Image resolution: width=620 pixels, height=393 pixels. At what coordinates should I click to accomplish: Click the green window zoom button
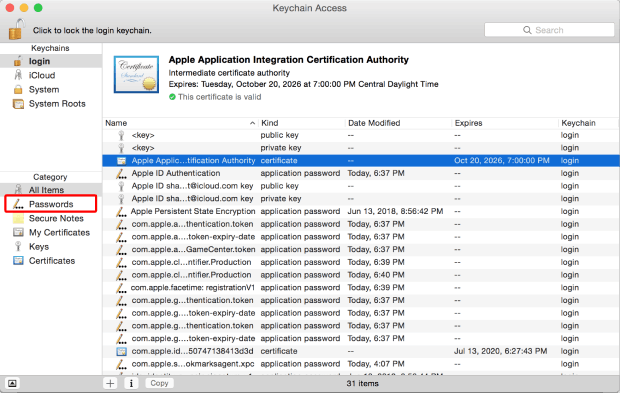point(38,8)
